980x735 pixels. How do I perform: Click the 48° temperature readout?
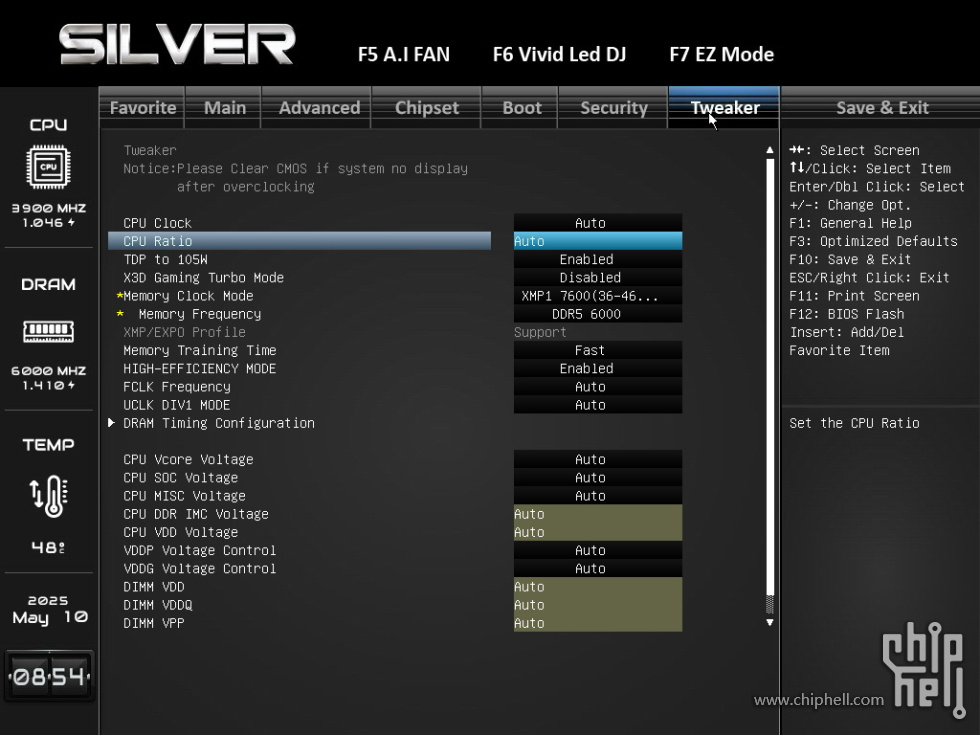[x=48, y=548]
